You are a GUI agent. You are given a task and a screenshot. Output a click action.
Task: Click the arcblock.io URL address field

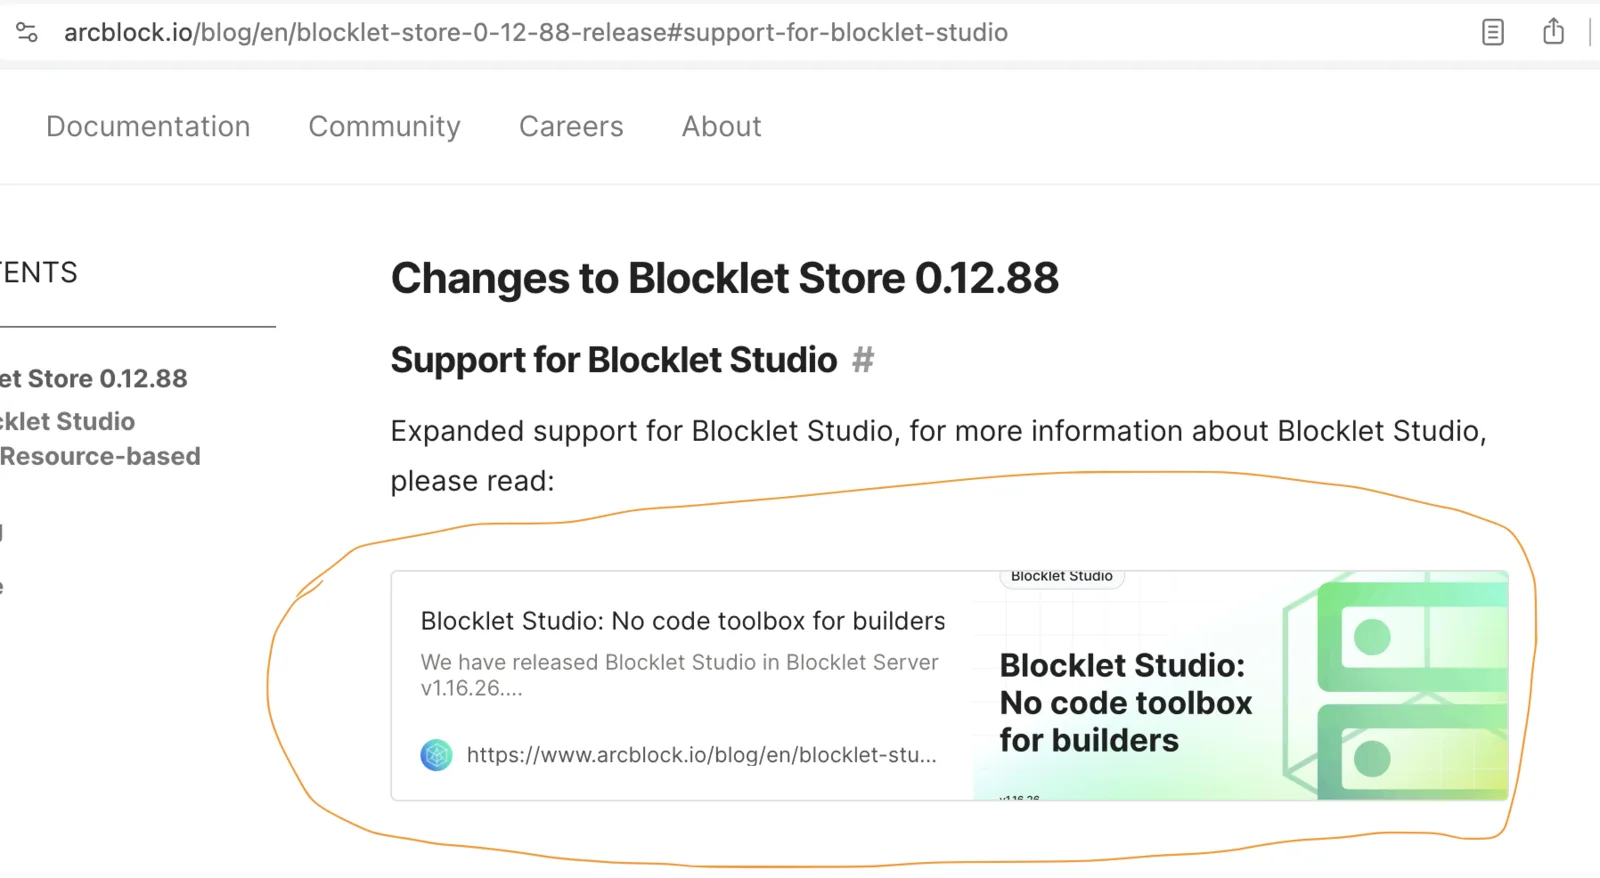(x=536, y=32)
